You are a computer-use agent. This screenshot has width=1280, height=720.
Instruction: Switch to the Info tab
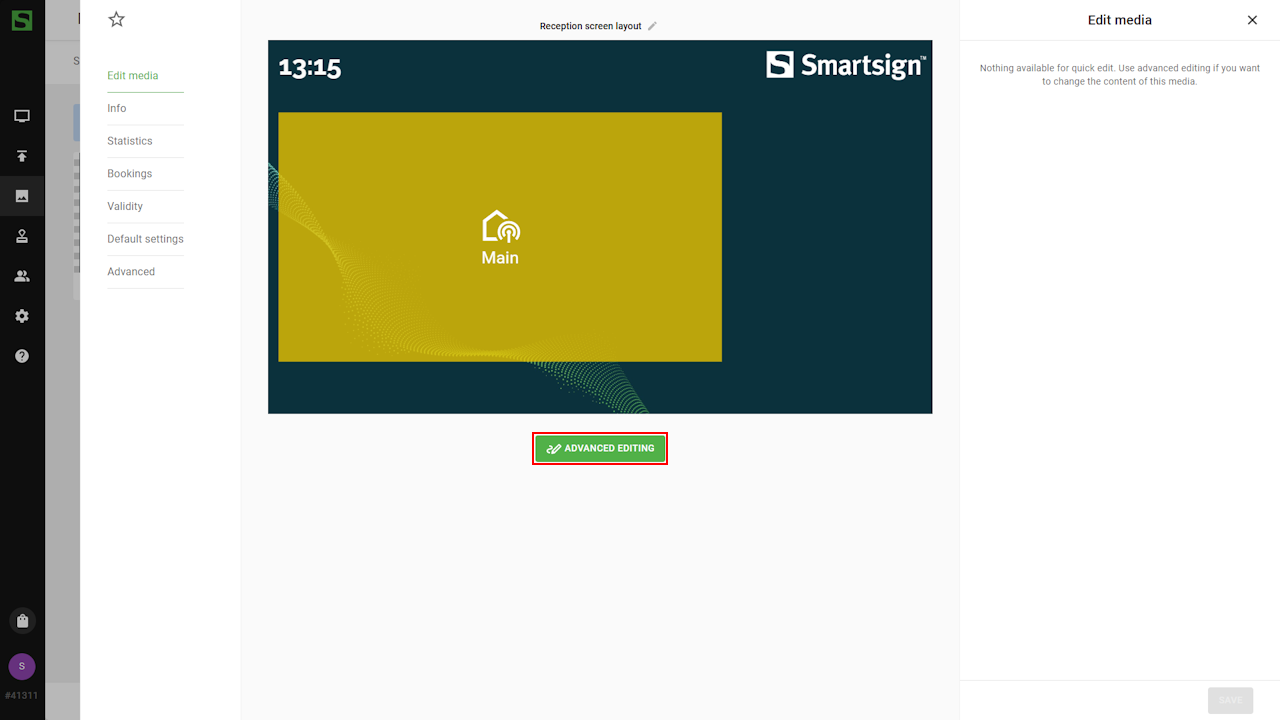[117, 108]
